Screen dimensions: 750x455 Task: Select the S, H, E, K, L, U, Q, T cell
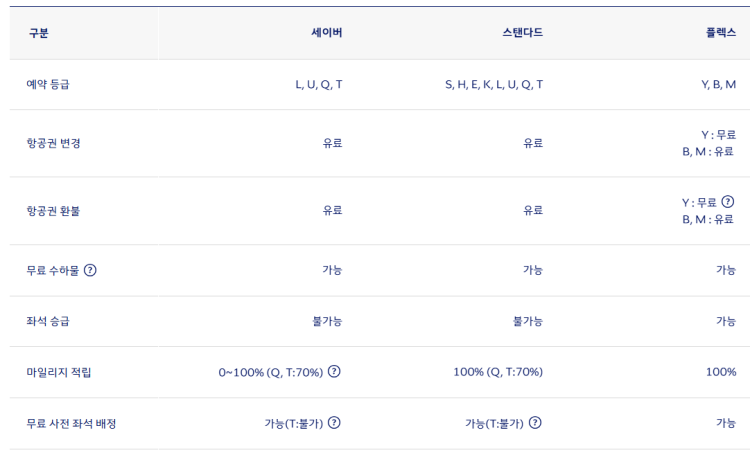[494, 85]
